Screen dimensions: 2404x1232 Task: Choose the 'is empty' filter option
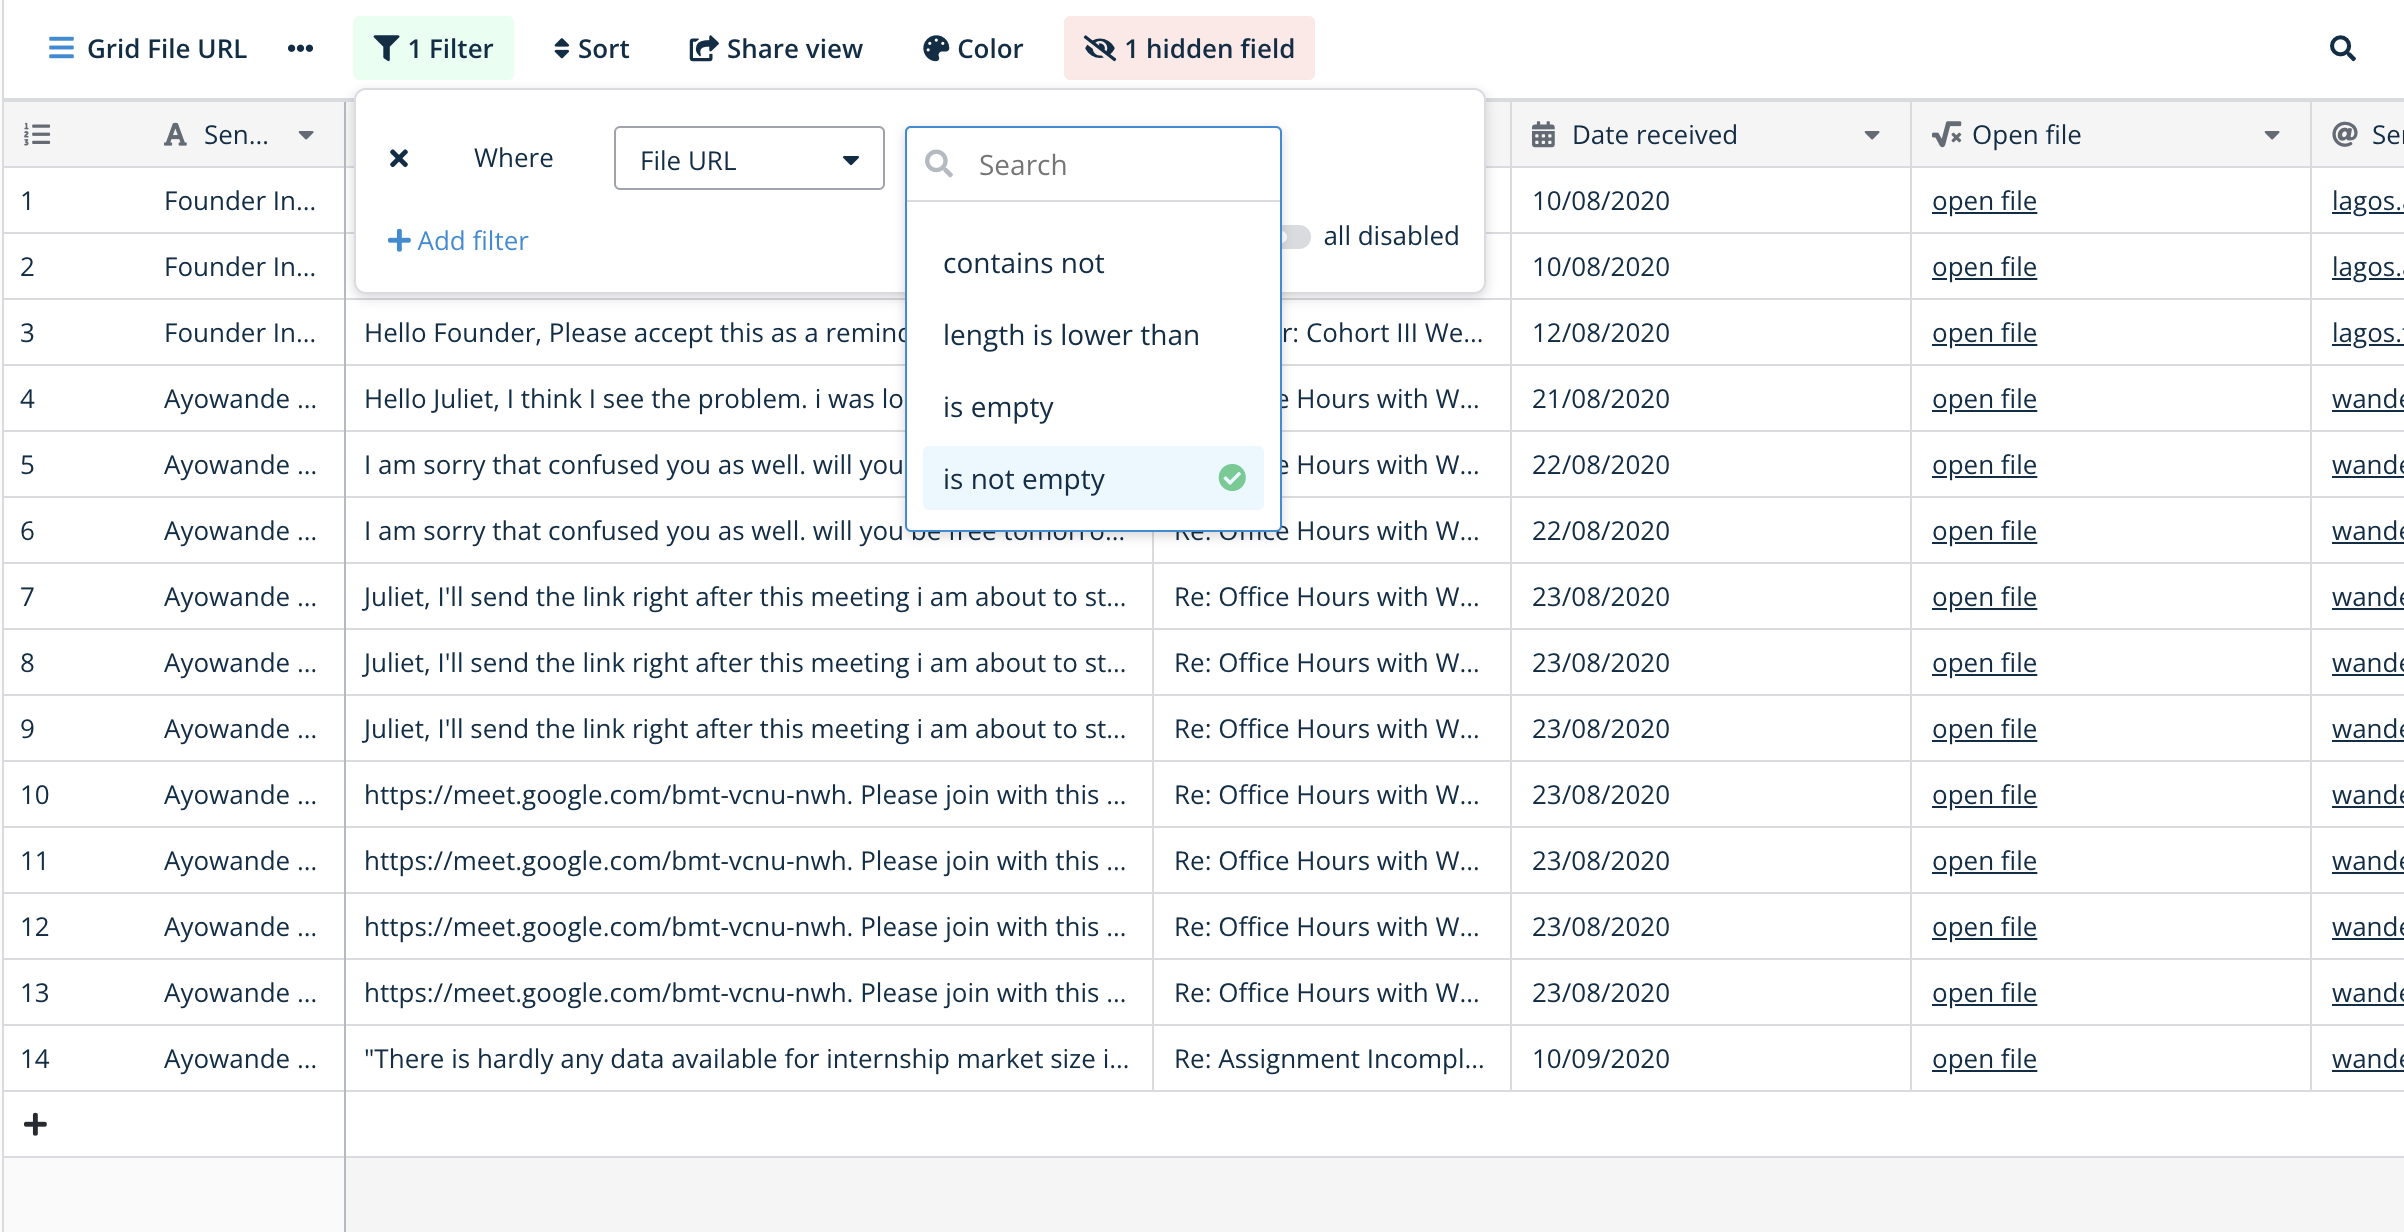tap(998, 407)
